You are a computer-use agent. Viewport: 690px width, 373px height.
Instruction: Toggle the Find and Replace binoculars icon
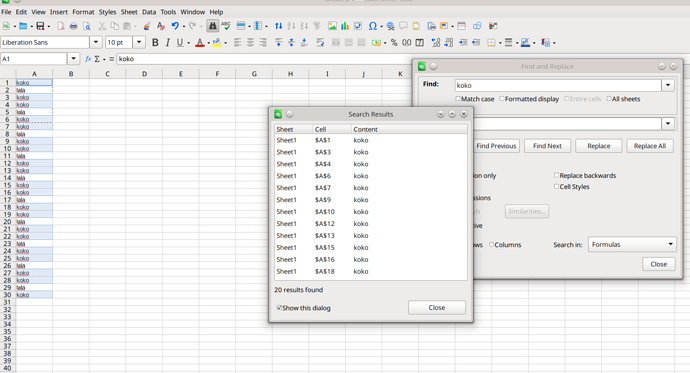(213, 26)
